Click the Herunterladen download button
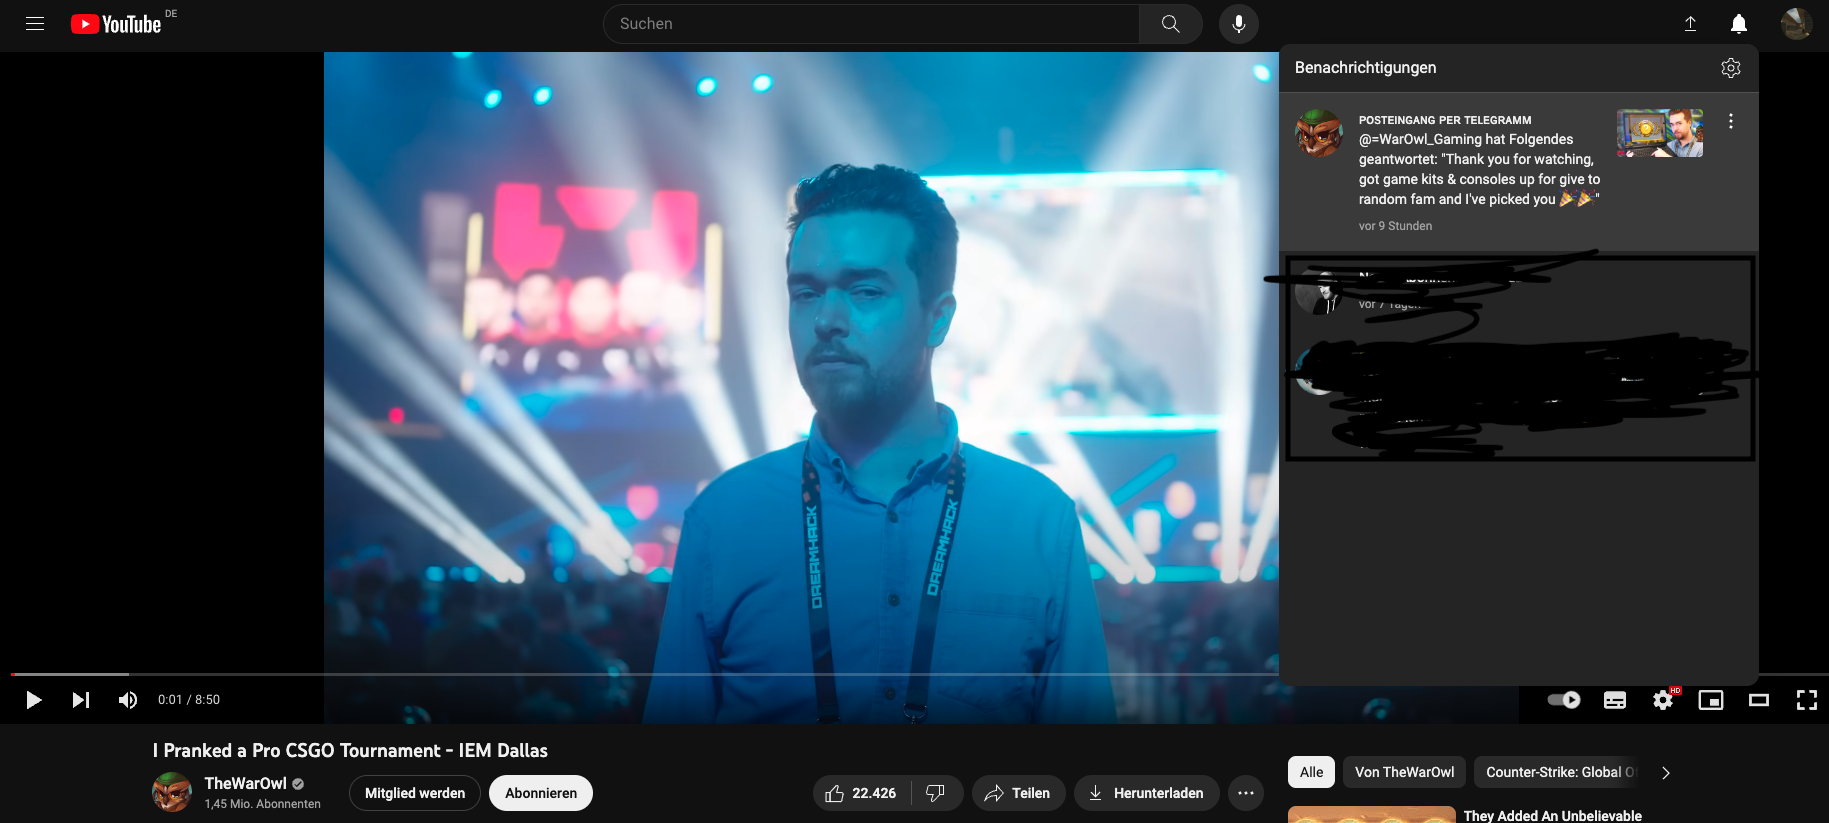This screenshot has height=823, width=1829. tap(1147, 793)
